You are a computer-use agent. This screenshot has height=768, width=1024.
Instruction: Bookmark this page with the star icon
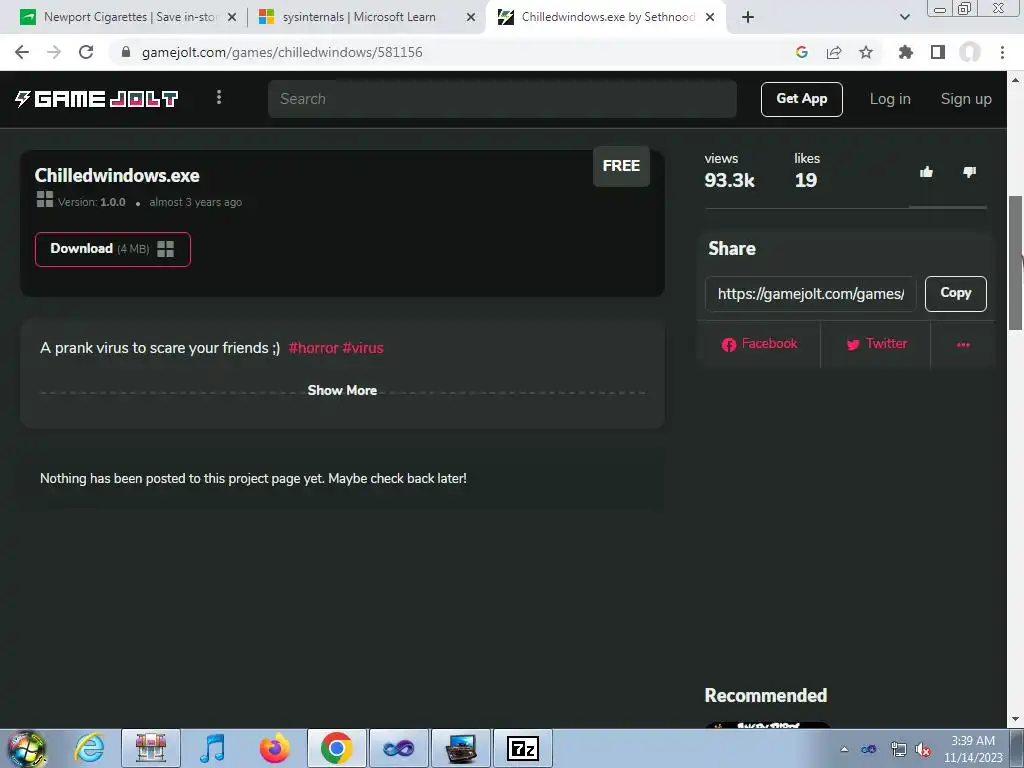pyautogui.click(x=866, y=52)
